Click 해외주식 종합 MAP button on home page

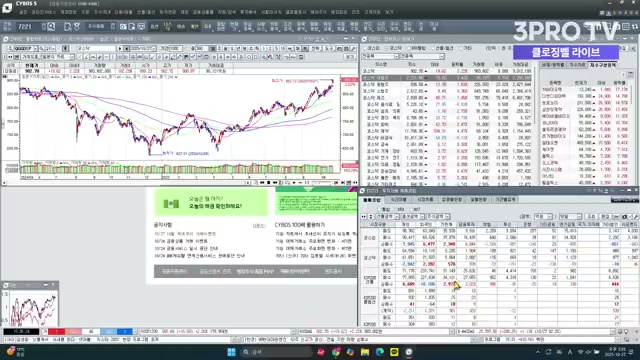point(255,271)
